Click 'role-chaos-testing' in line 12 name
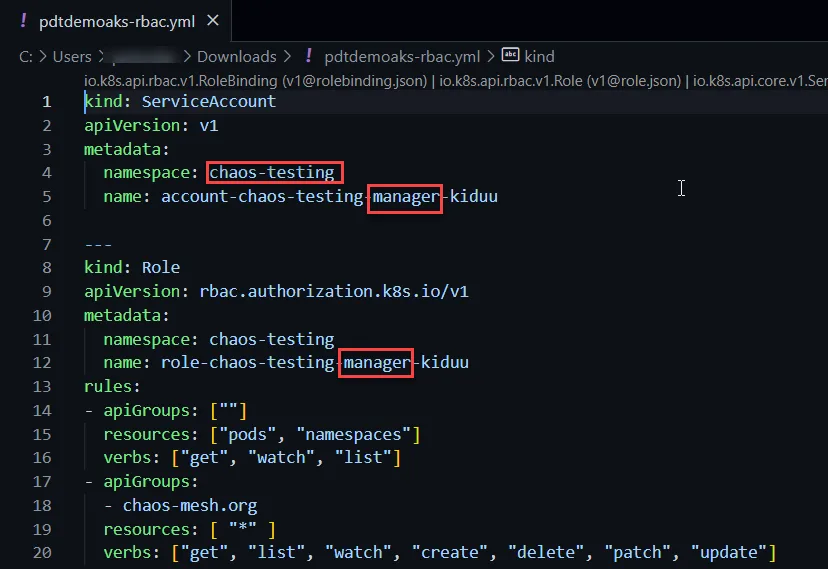This screenshot has height=569, width=828. (x=248, y=363)
